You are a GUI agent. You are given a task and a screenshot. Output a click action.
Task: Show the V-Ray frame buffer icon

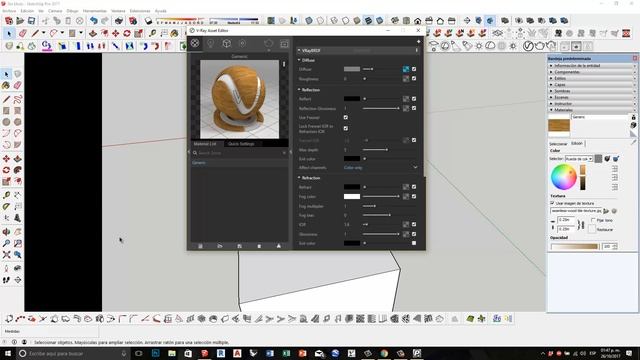(284, 43)
